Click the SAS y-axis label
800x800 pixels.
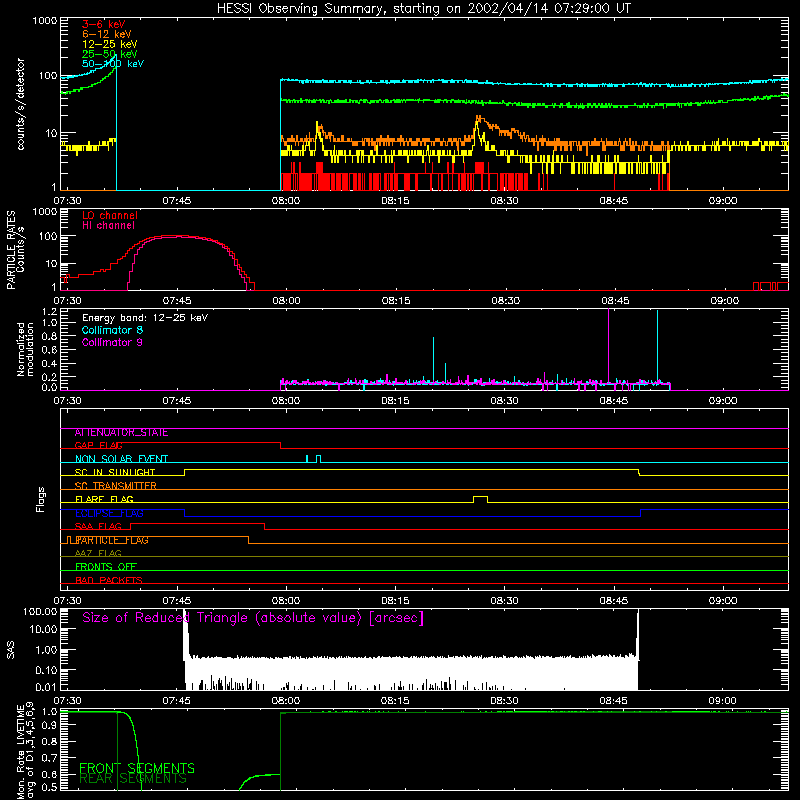10,650
